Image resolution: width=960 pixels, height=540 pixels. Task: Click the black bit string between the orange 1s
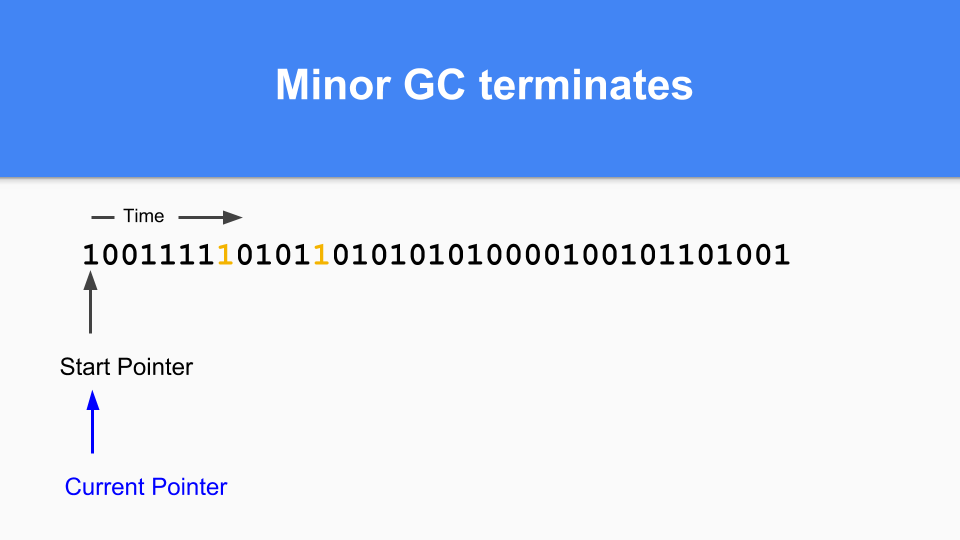[272, 255]
